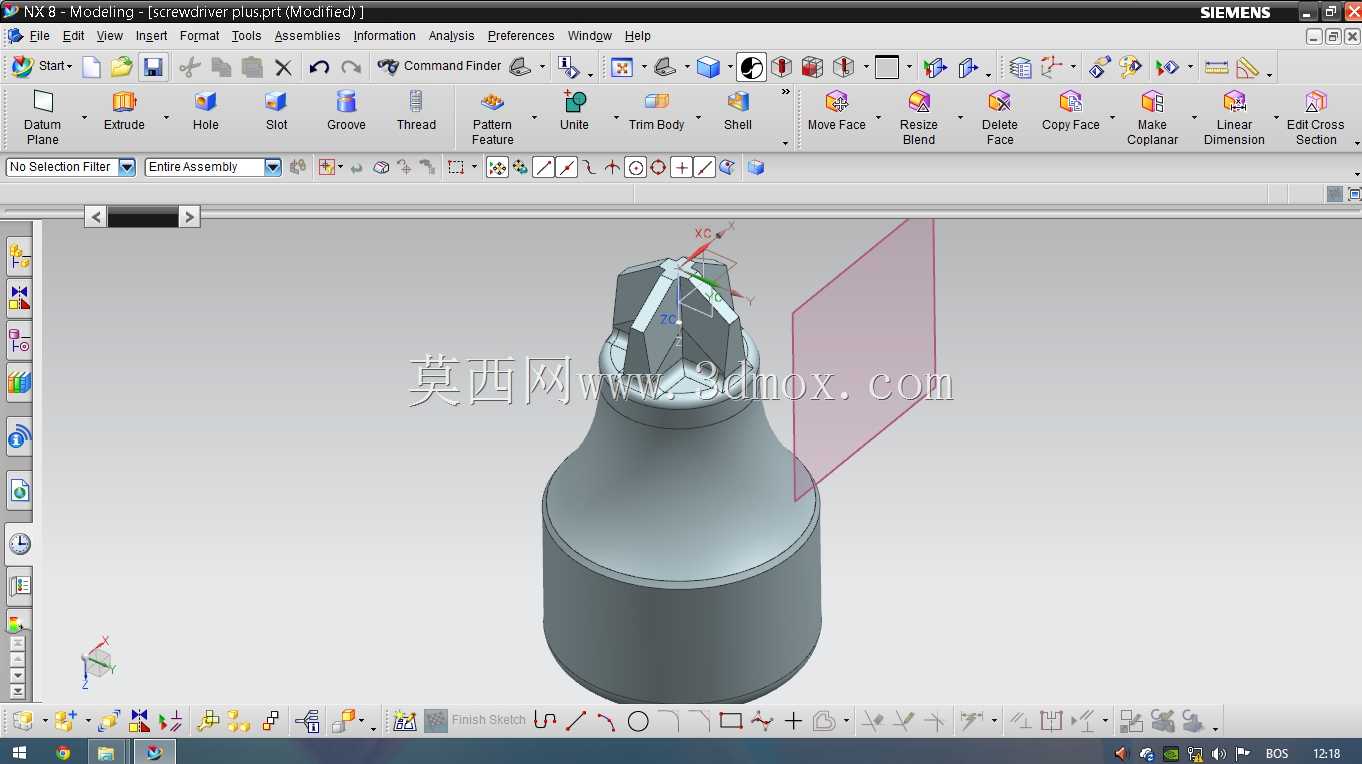Open the Analysis menu
The height and width of the screenshot is (764, 1362).
451,36
